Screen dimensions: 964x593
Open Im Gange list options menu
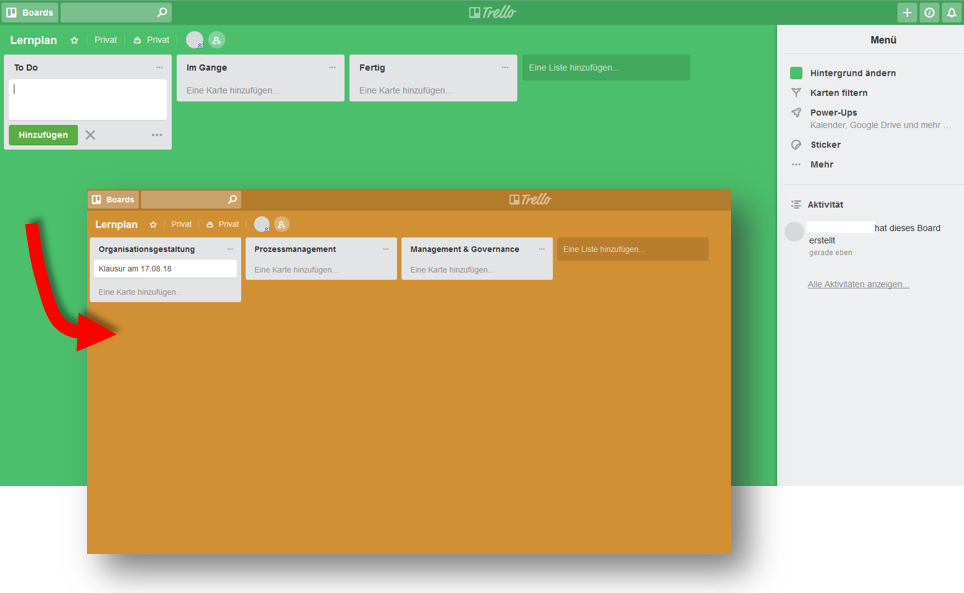click(x=332, y=68)
